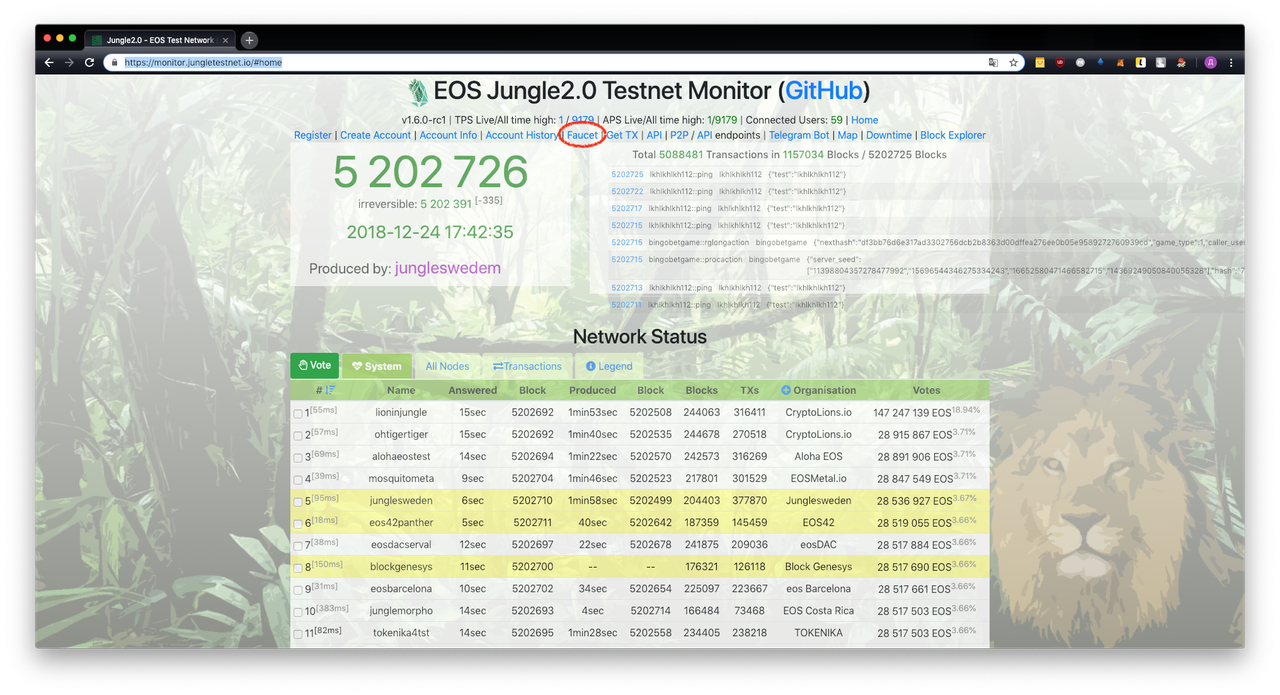Open the Faucet link
Image resolution: width=1280 pixels, height=695 pixels.
(x=582, y=135)
